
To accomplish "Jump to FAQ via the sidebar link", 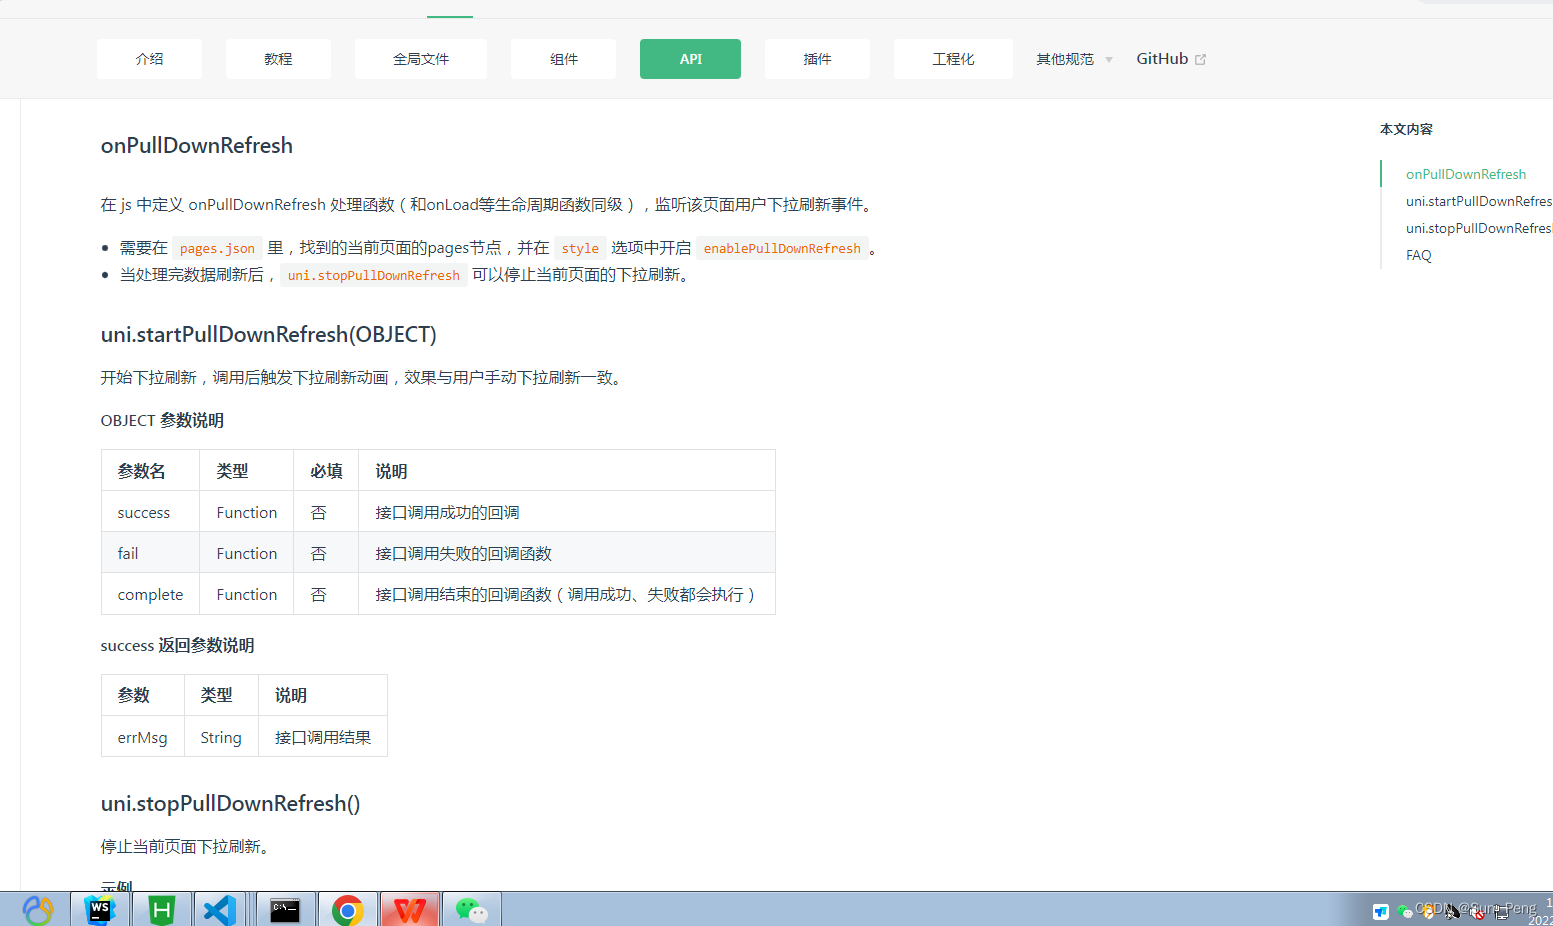I will click(1418, 255).
